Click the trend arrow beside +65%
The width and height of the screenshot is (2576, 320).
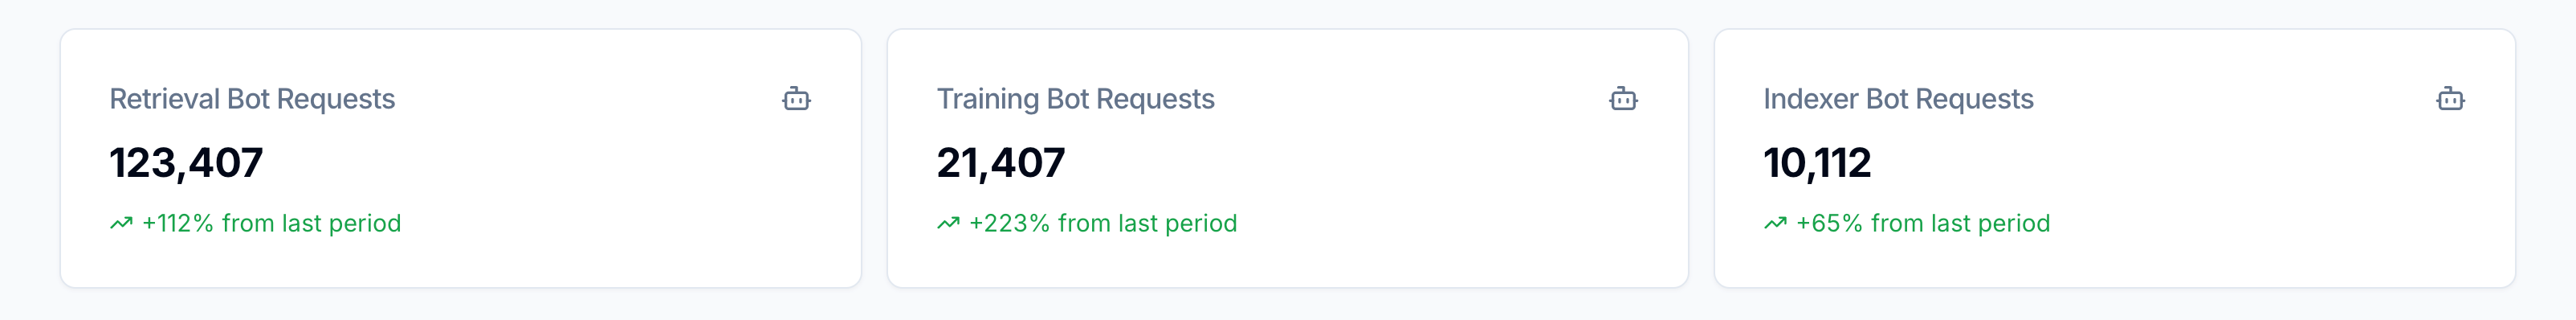pos(1775,223)
